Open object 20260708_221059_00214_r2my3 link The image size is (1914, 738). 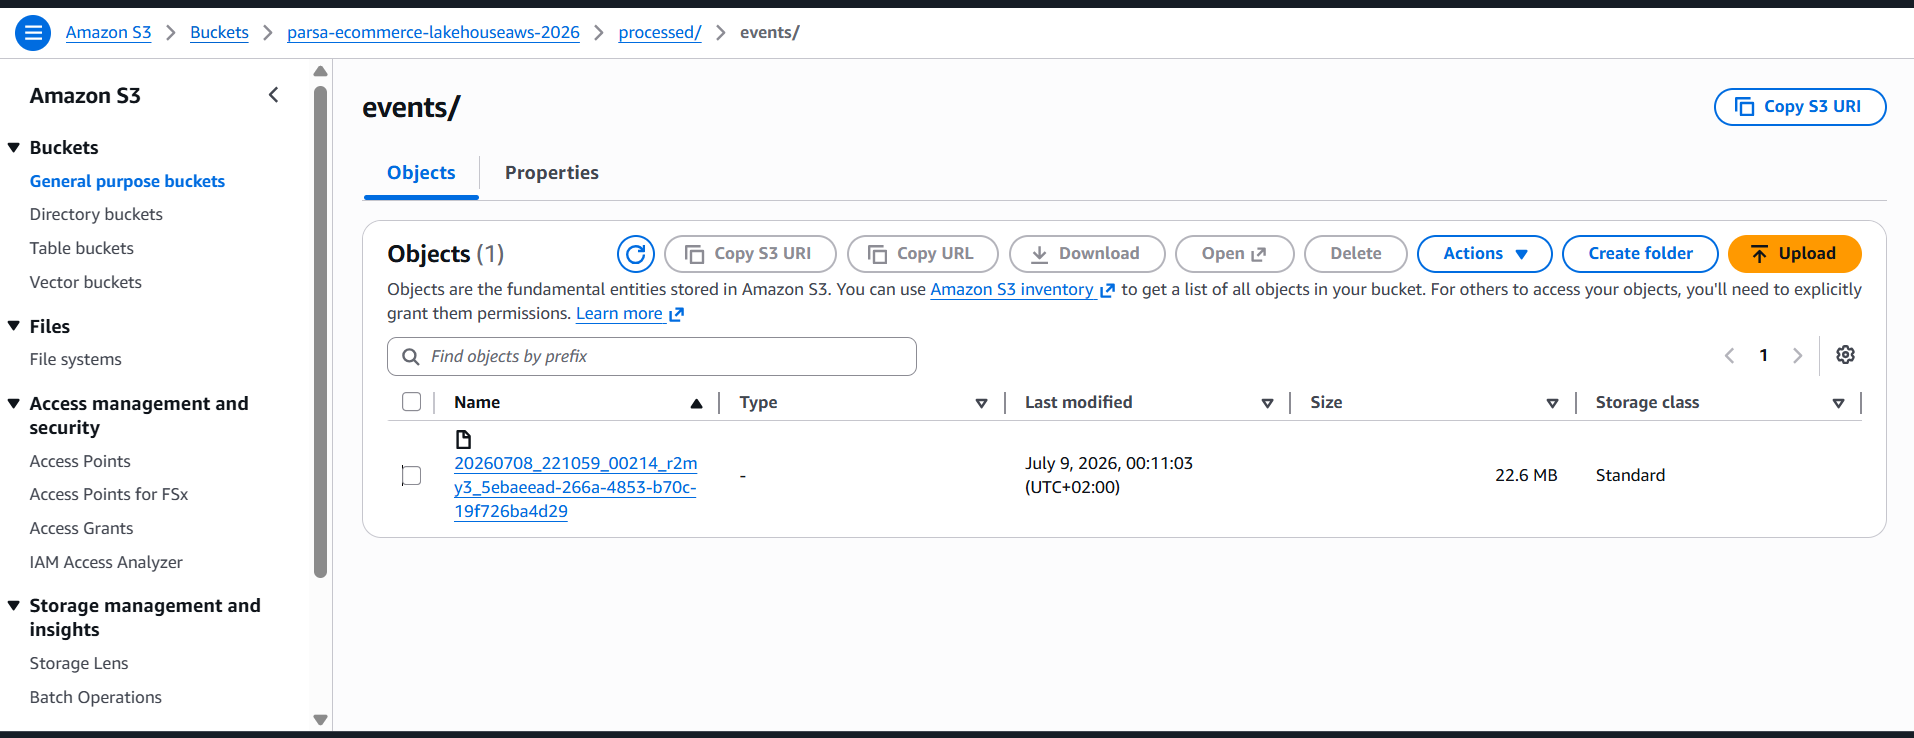point(575,487)
